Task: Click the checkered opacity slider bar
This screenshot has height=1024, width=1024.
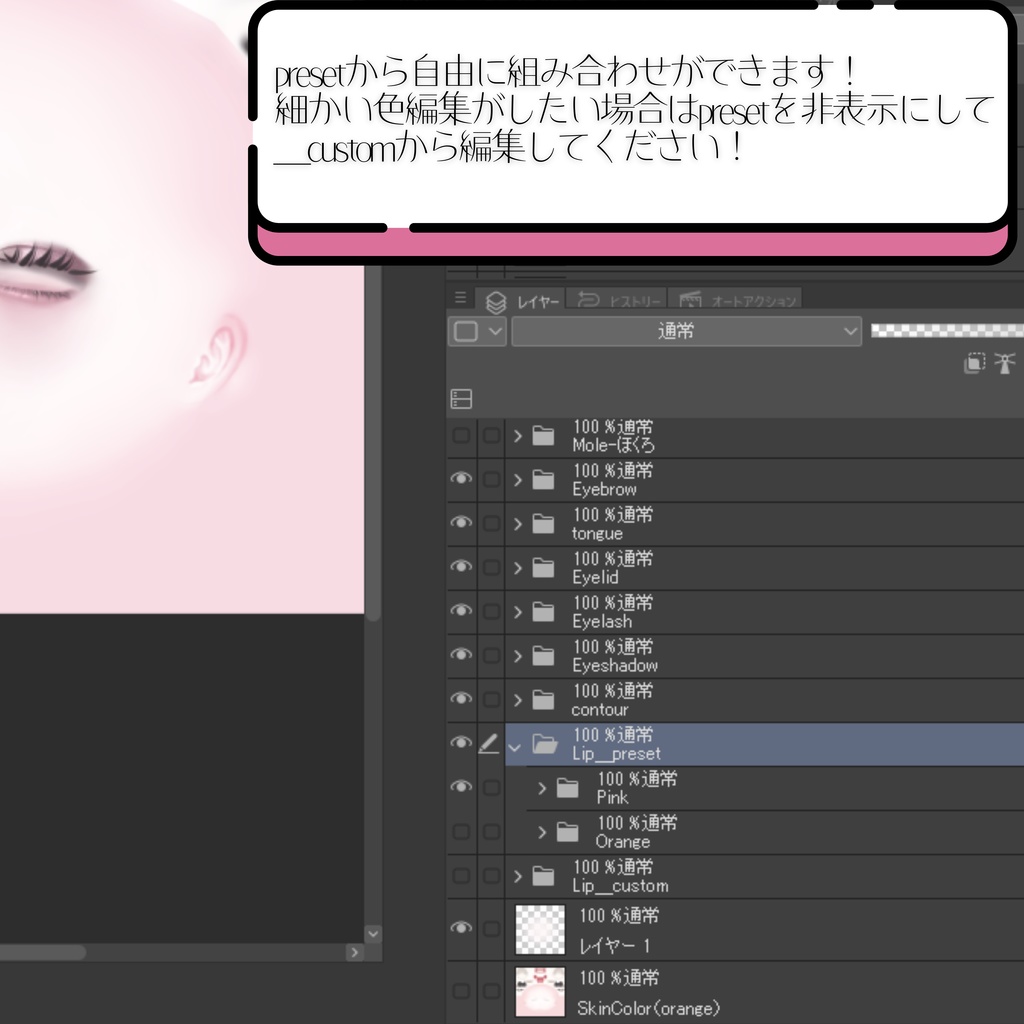Action: 945,331
